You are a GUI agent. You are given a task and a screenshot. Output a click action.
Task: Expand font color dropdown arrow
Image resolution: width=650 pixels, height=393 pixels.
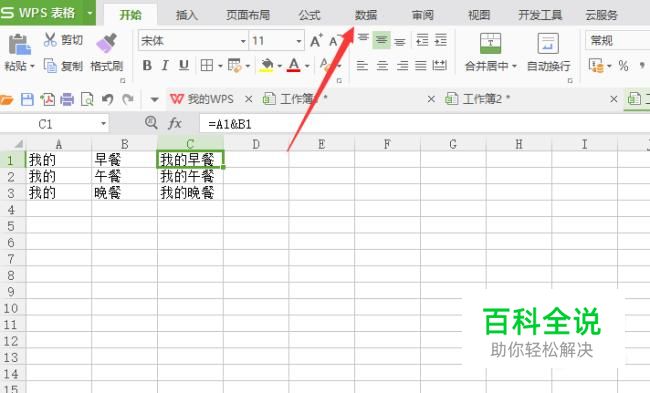(x=307, y=66)
